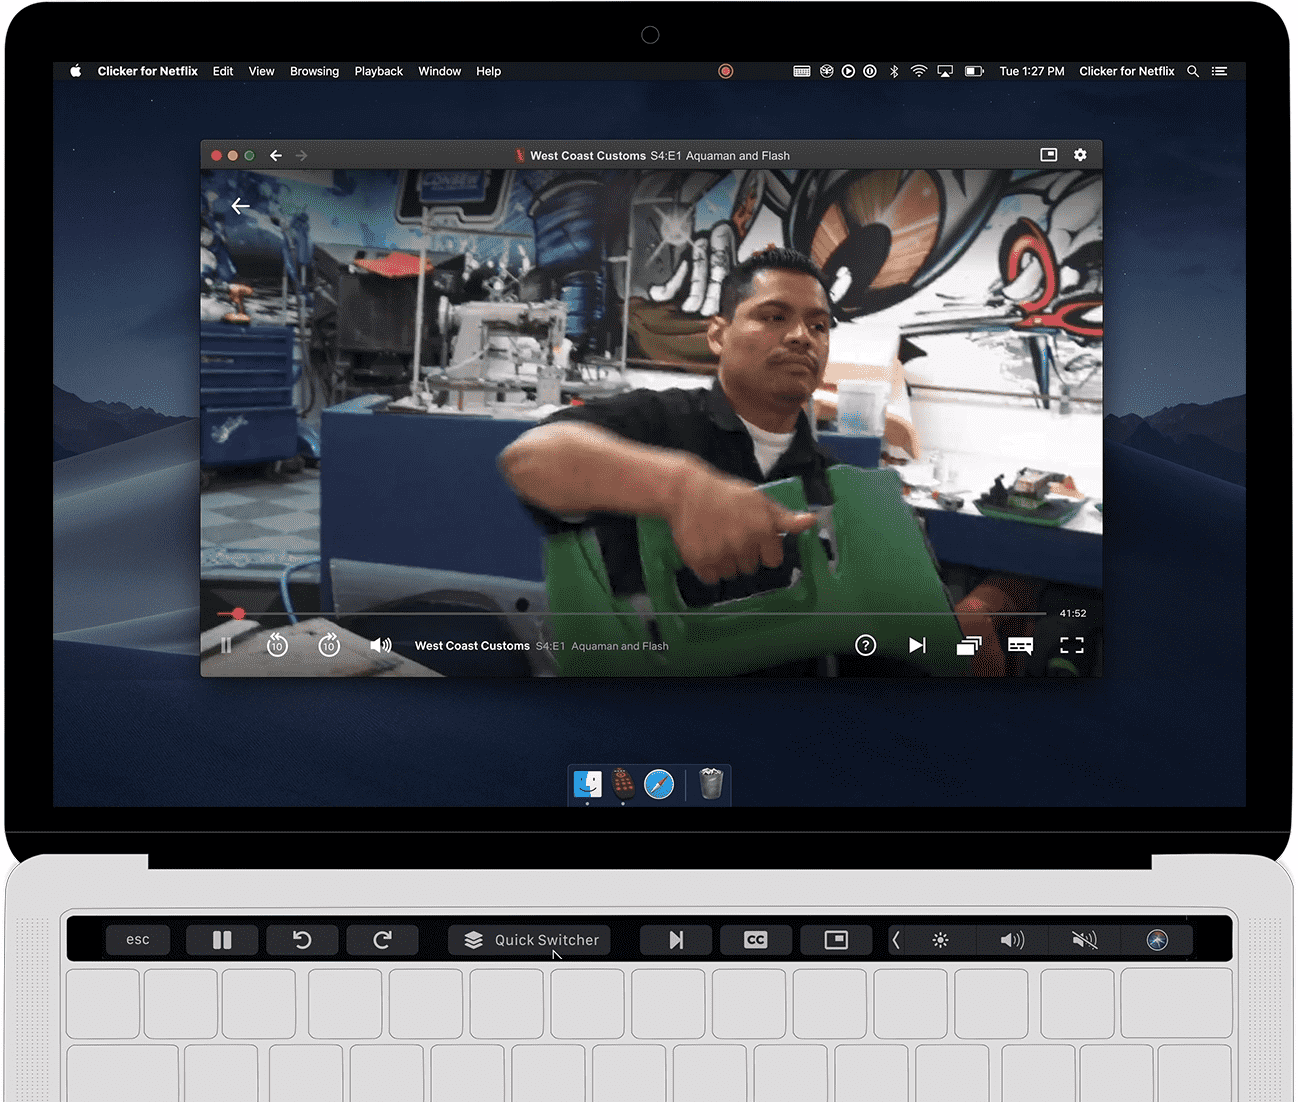
Task: Tap pause on the Touch Bar
Action: click(x=222, y=940)
